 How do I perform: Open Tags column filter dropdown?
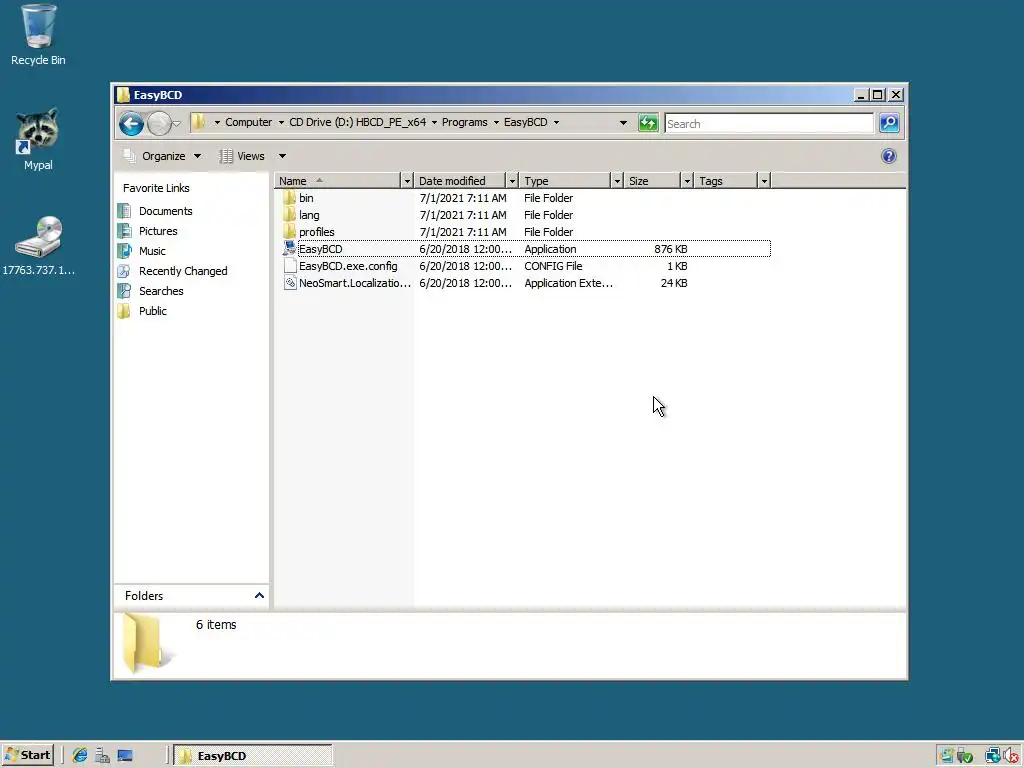(x=764, y=181)
